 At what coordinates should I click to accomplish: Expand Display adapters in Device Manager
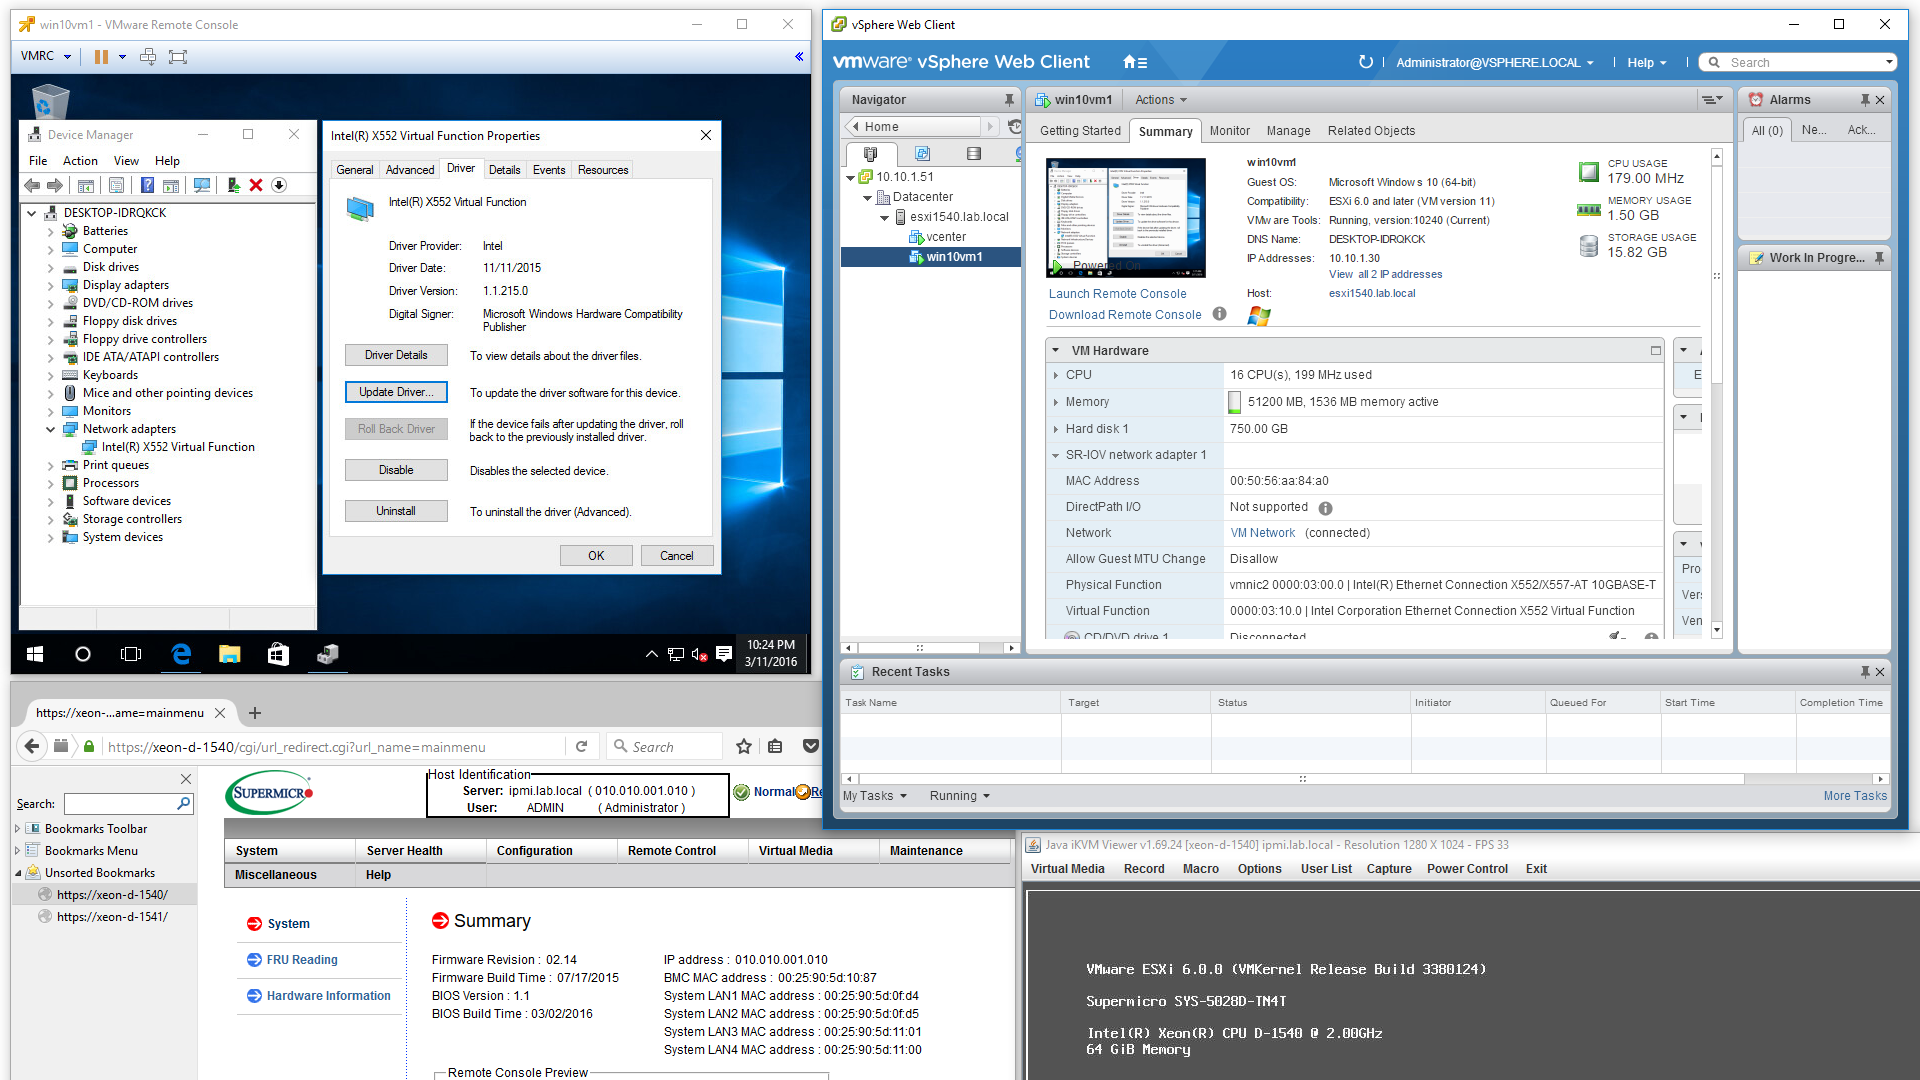[x=50, y=285]
